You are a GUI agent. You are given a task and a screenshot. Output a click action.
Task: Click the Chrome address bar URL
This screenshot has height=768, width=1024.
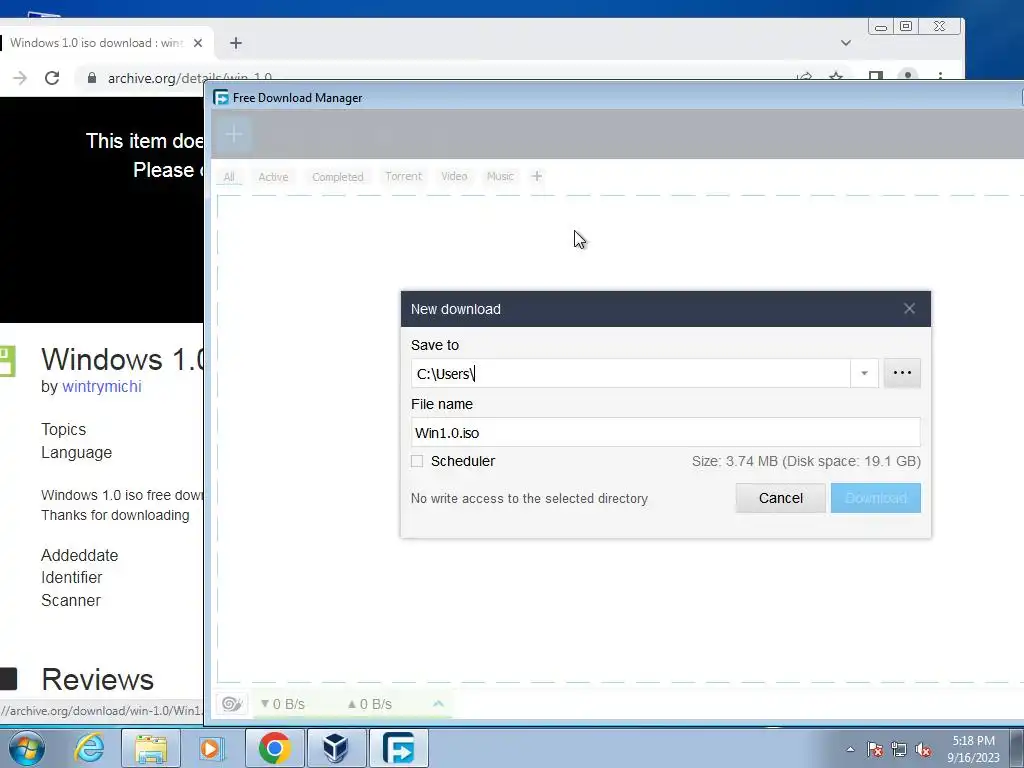pyautogui.click(x=189, y=78)
